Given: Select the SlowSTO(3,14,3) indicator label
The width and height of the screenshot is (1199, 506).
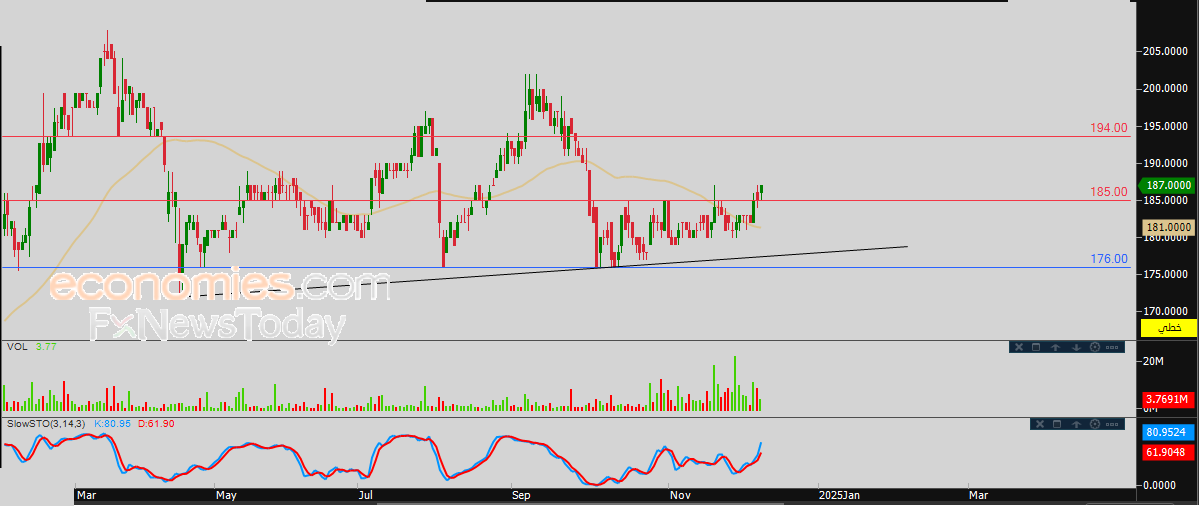Looking at the screenshot, I should coord(47,424).
